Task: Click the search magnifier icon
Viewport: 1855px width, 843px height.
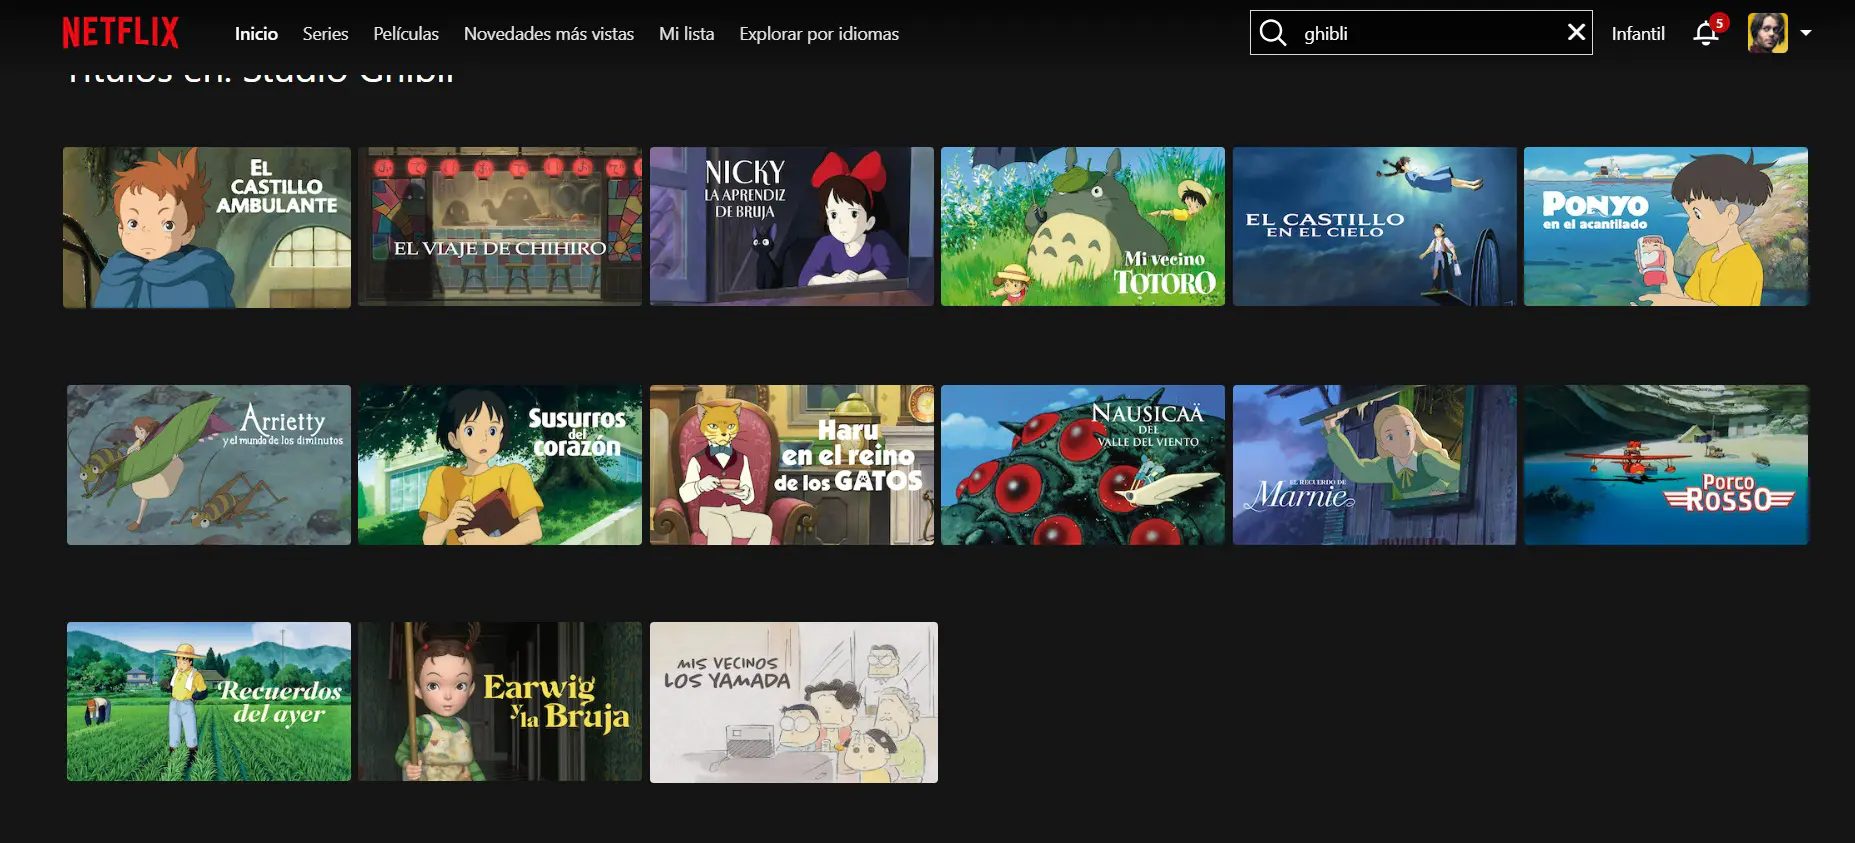Action: [x=1273, y=33]
